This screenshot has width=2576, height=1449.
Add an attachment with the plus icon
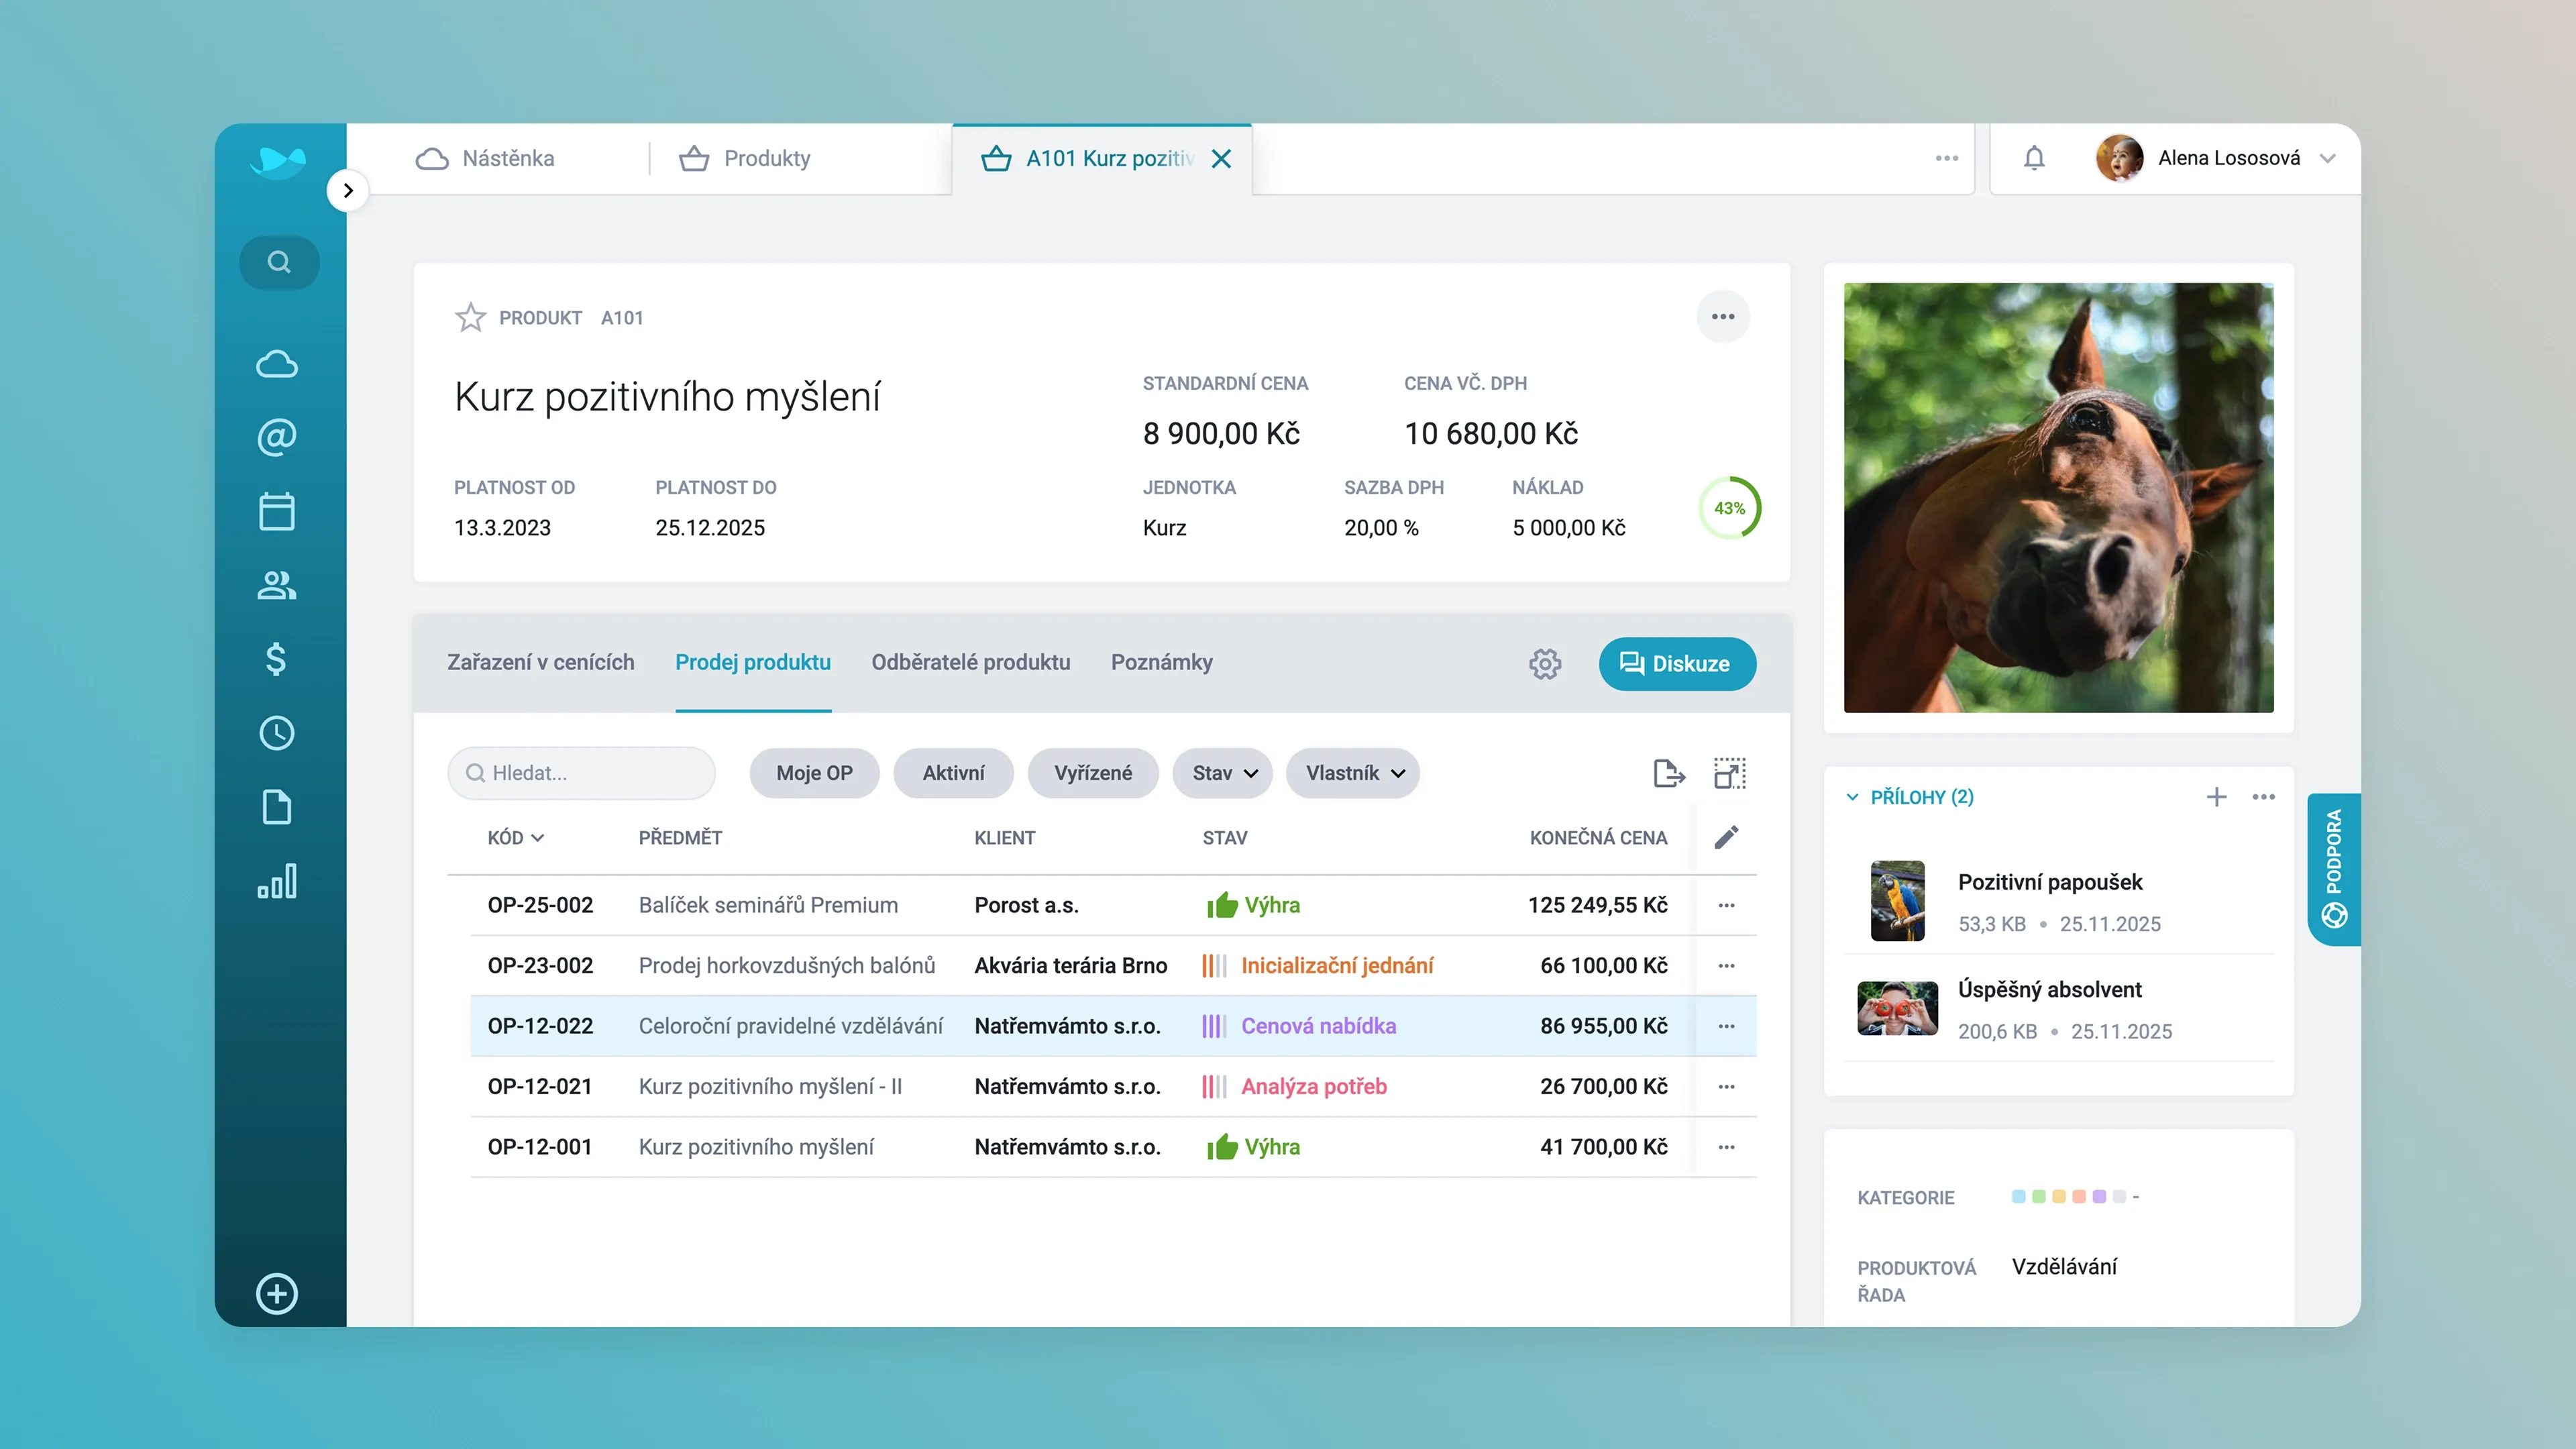pos(2217,797)
